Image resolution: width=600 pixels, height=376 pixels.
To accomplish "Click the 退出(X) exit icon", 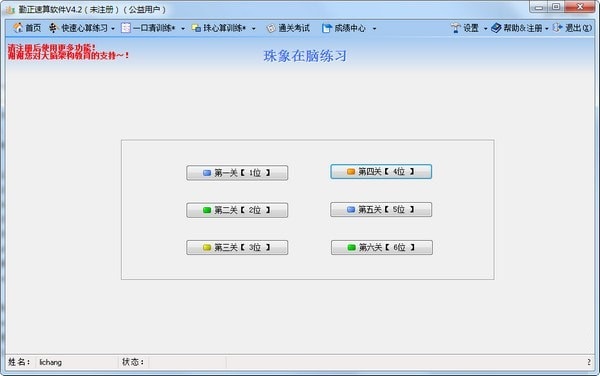I will [x=558, y=28].
